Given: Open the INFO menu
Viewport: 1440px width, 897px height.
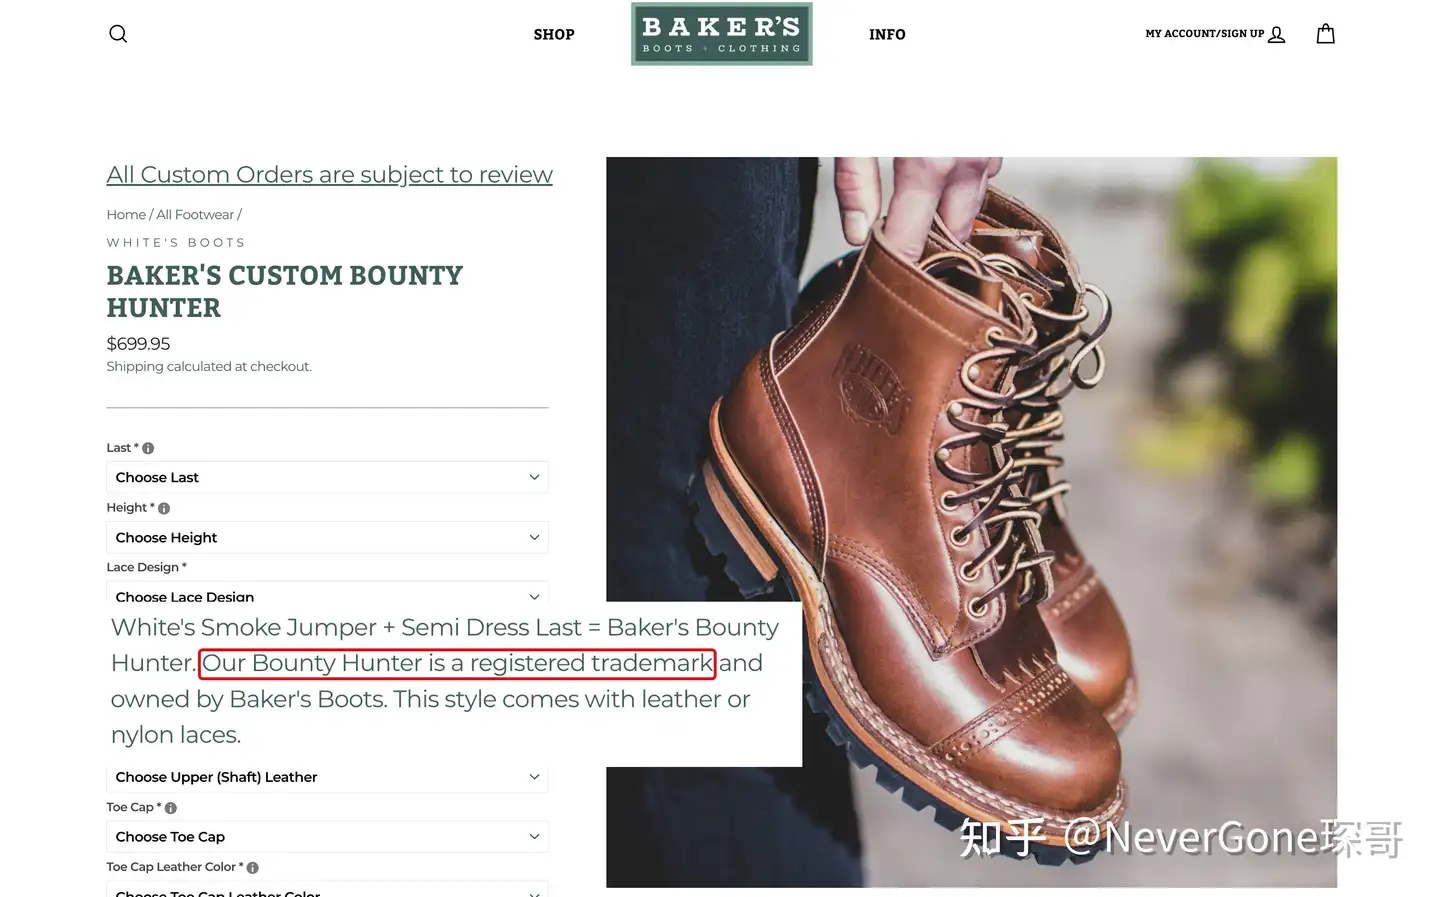Looking at the screenshot, I should (887, 35).
